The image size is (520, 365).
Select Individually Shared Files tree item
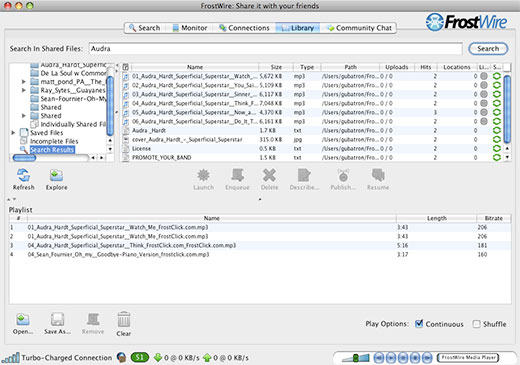point(73,124)
